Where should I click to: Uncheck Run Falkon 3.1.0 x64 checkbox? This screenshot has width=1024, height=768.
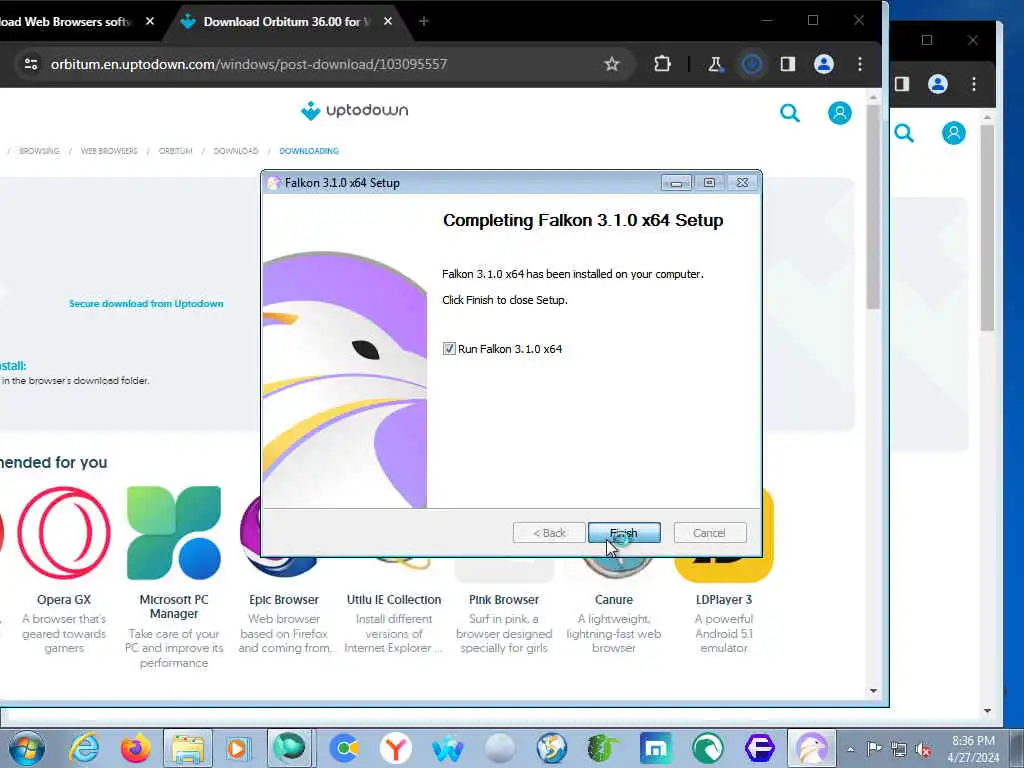449,349
